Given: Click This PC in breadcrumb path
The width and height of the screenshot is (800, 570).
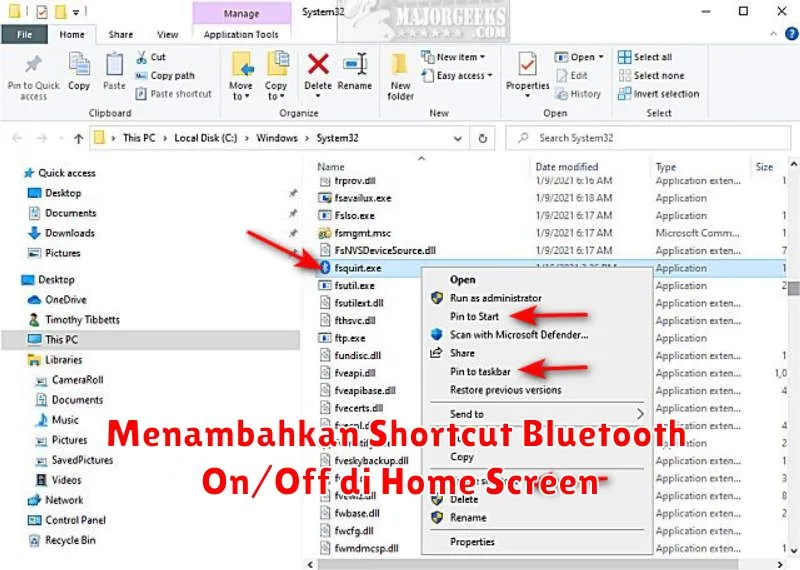Looking at the screenshot, I should click(x=139, y=138).
